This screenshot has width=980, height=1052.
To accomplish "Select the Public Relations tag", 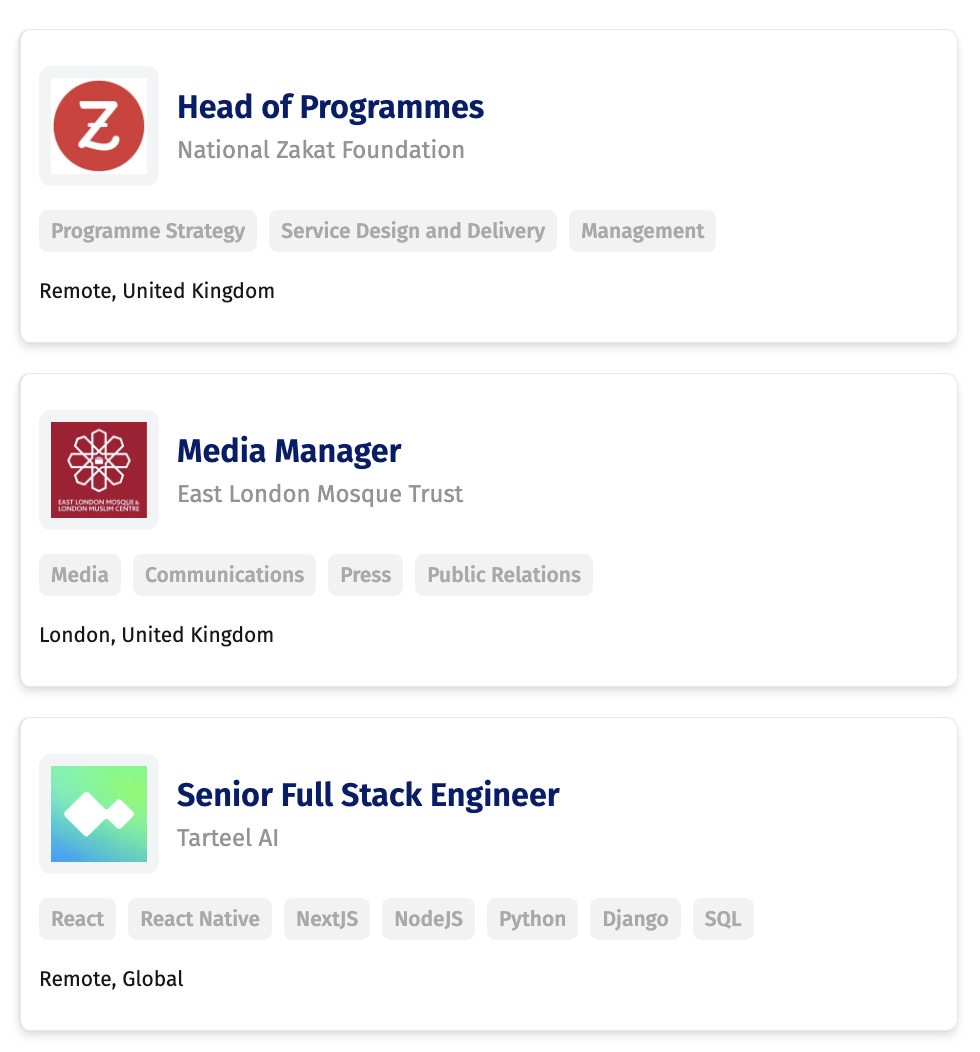I will click(503, 575).
